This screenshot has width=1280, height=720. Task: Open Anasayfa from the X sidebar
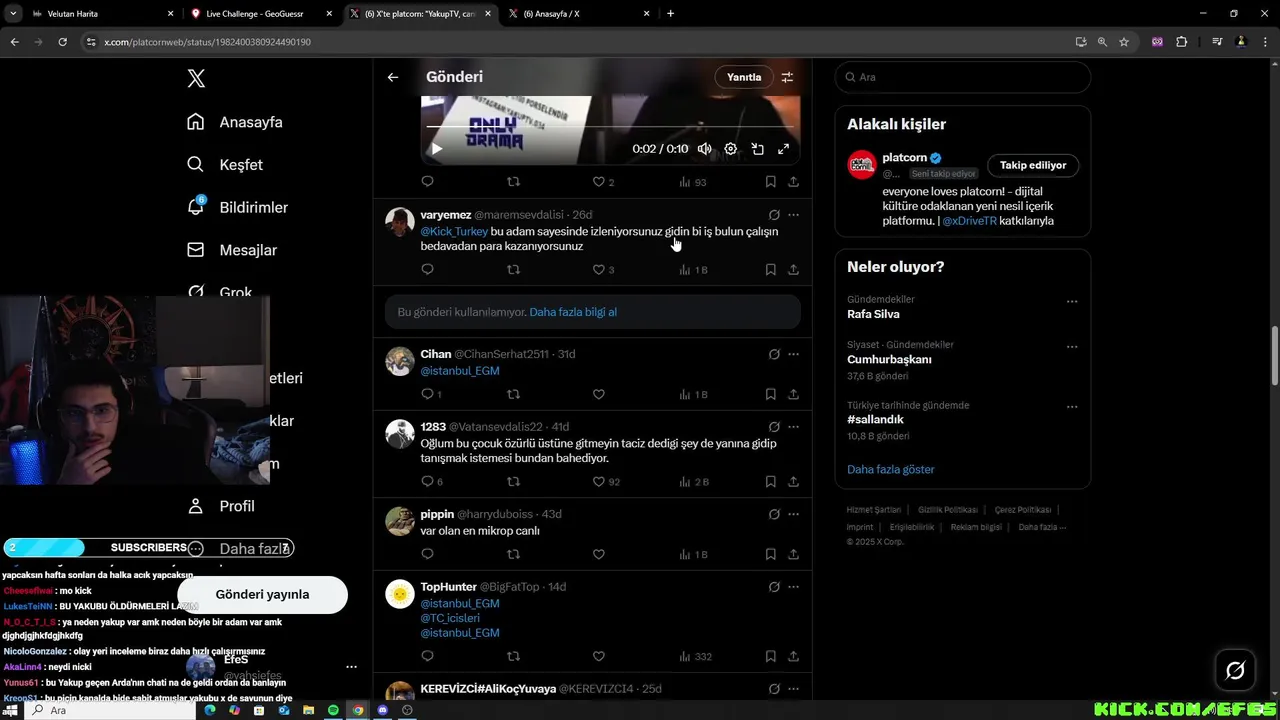point(235,122)
